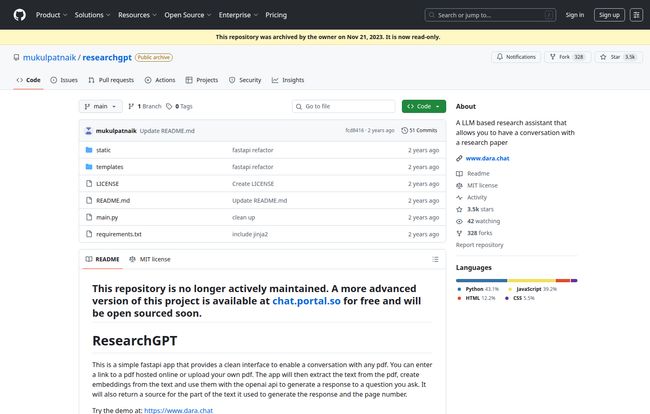Open the fastapi refactor commit for static
The width and height of the screenshot is (650, 414).
(x=252, y=150)
